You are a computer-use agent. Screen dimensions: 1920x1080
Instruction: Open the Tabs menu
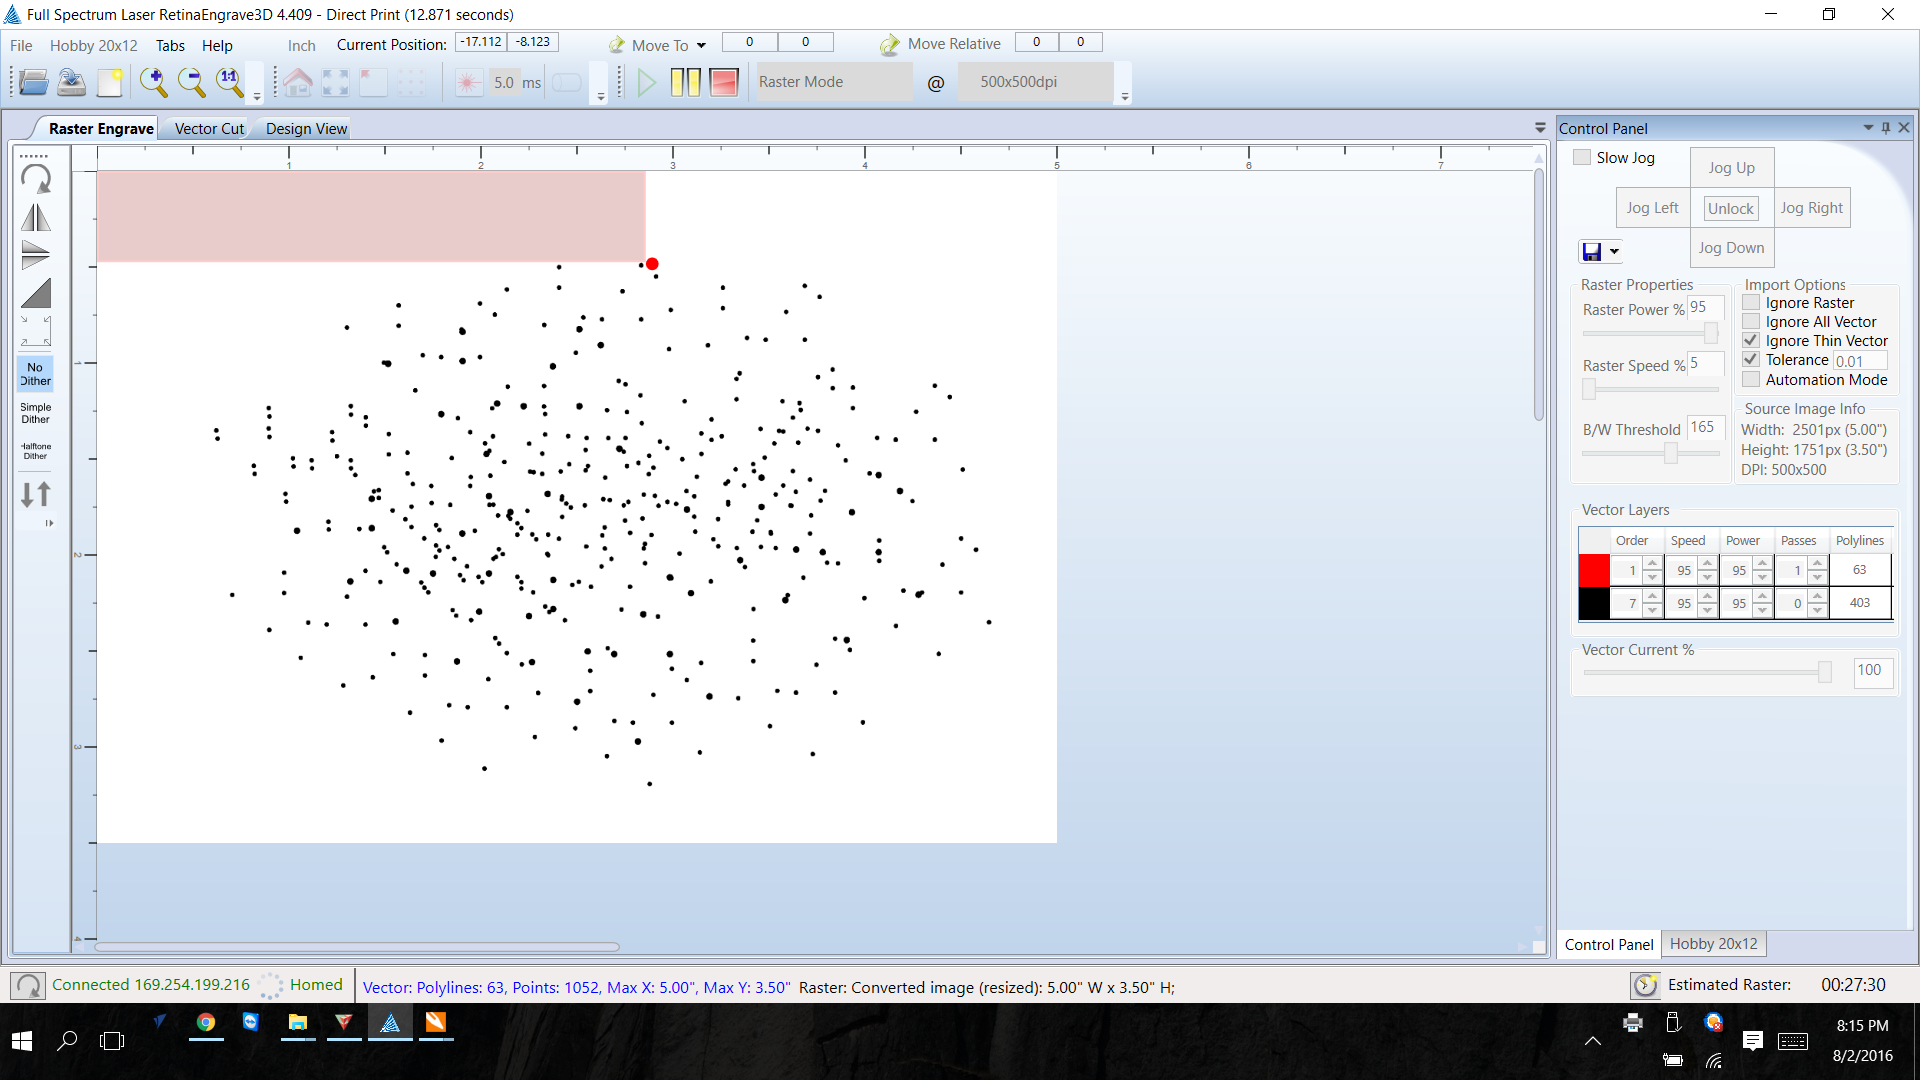pyautogui.click(x=170, y=46)
